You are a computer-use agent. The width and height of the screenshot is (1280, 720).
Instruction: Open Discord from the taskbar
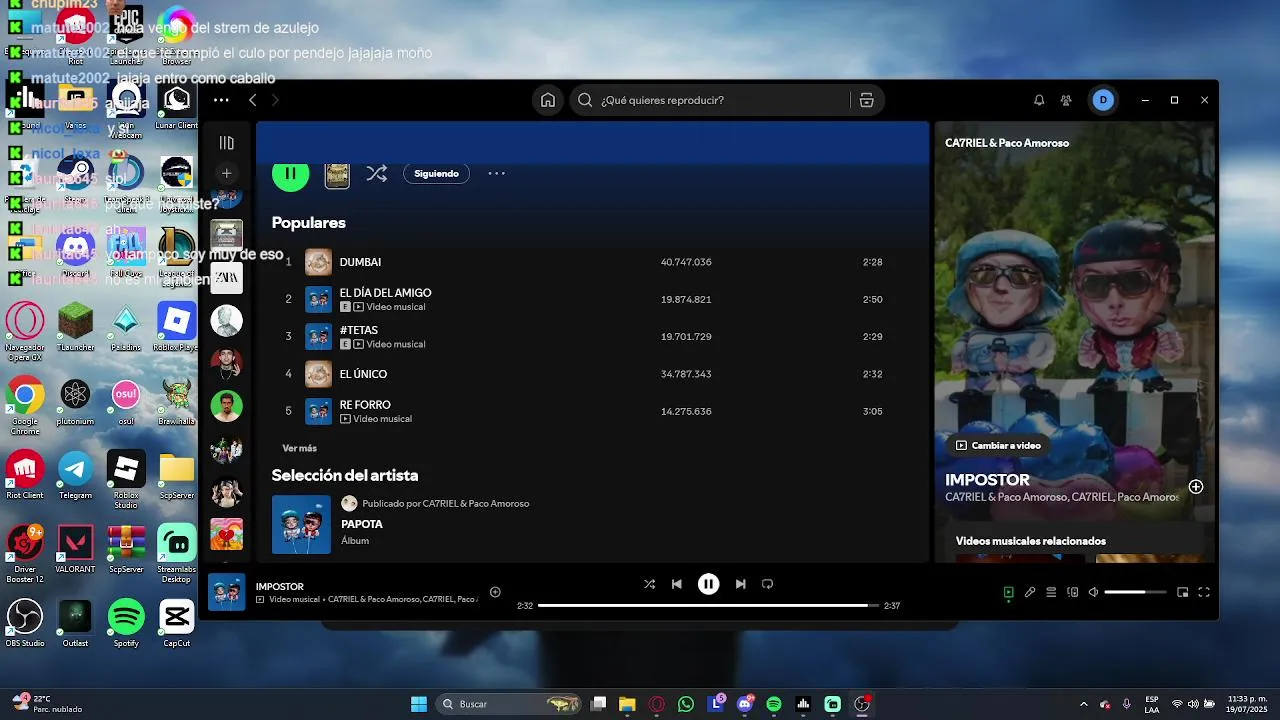[x=744, y=704]
